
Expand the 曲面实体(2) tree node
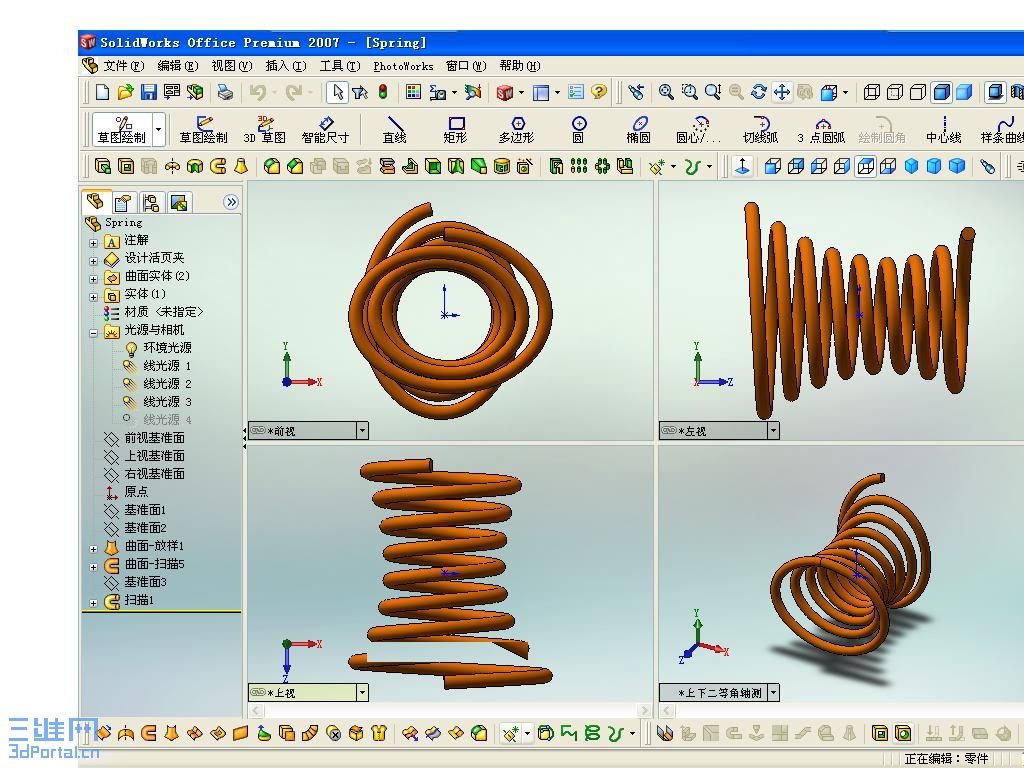click(93, 279)
